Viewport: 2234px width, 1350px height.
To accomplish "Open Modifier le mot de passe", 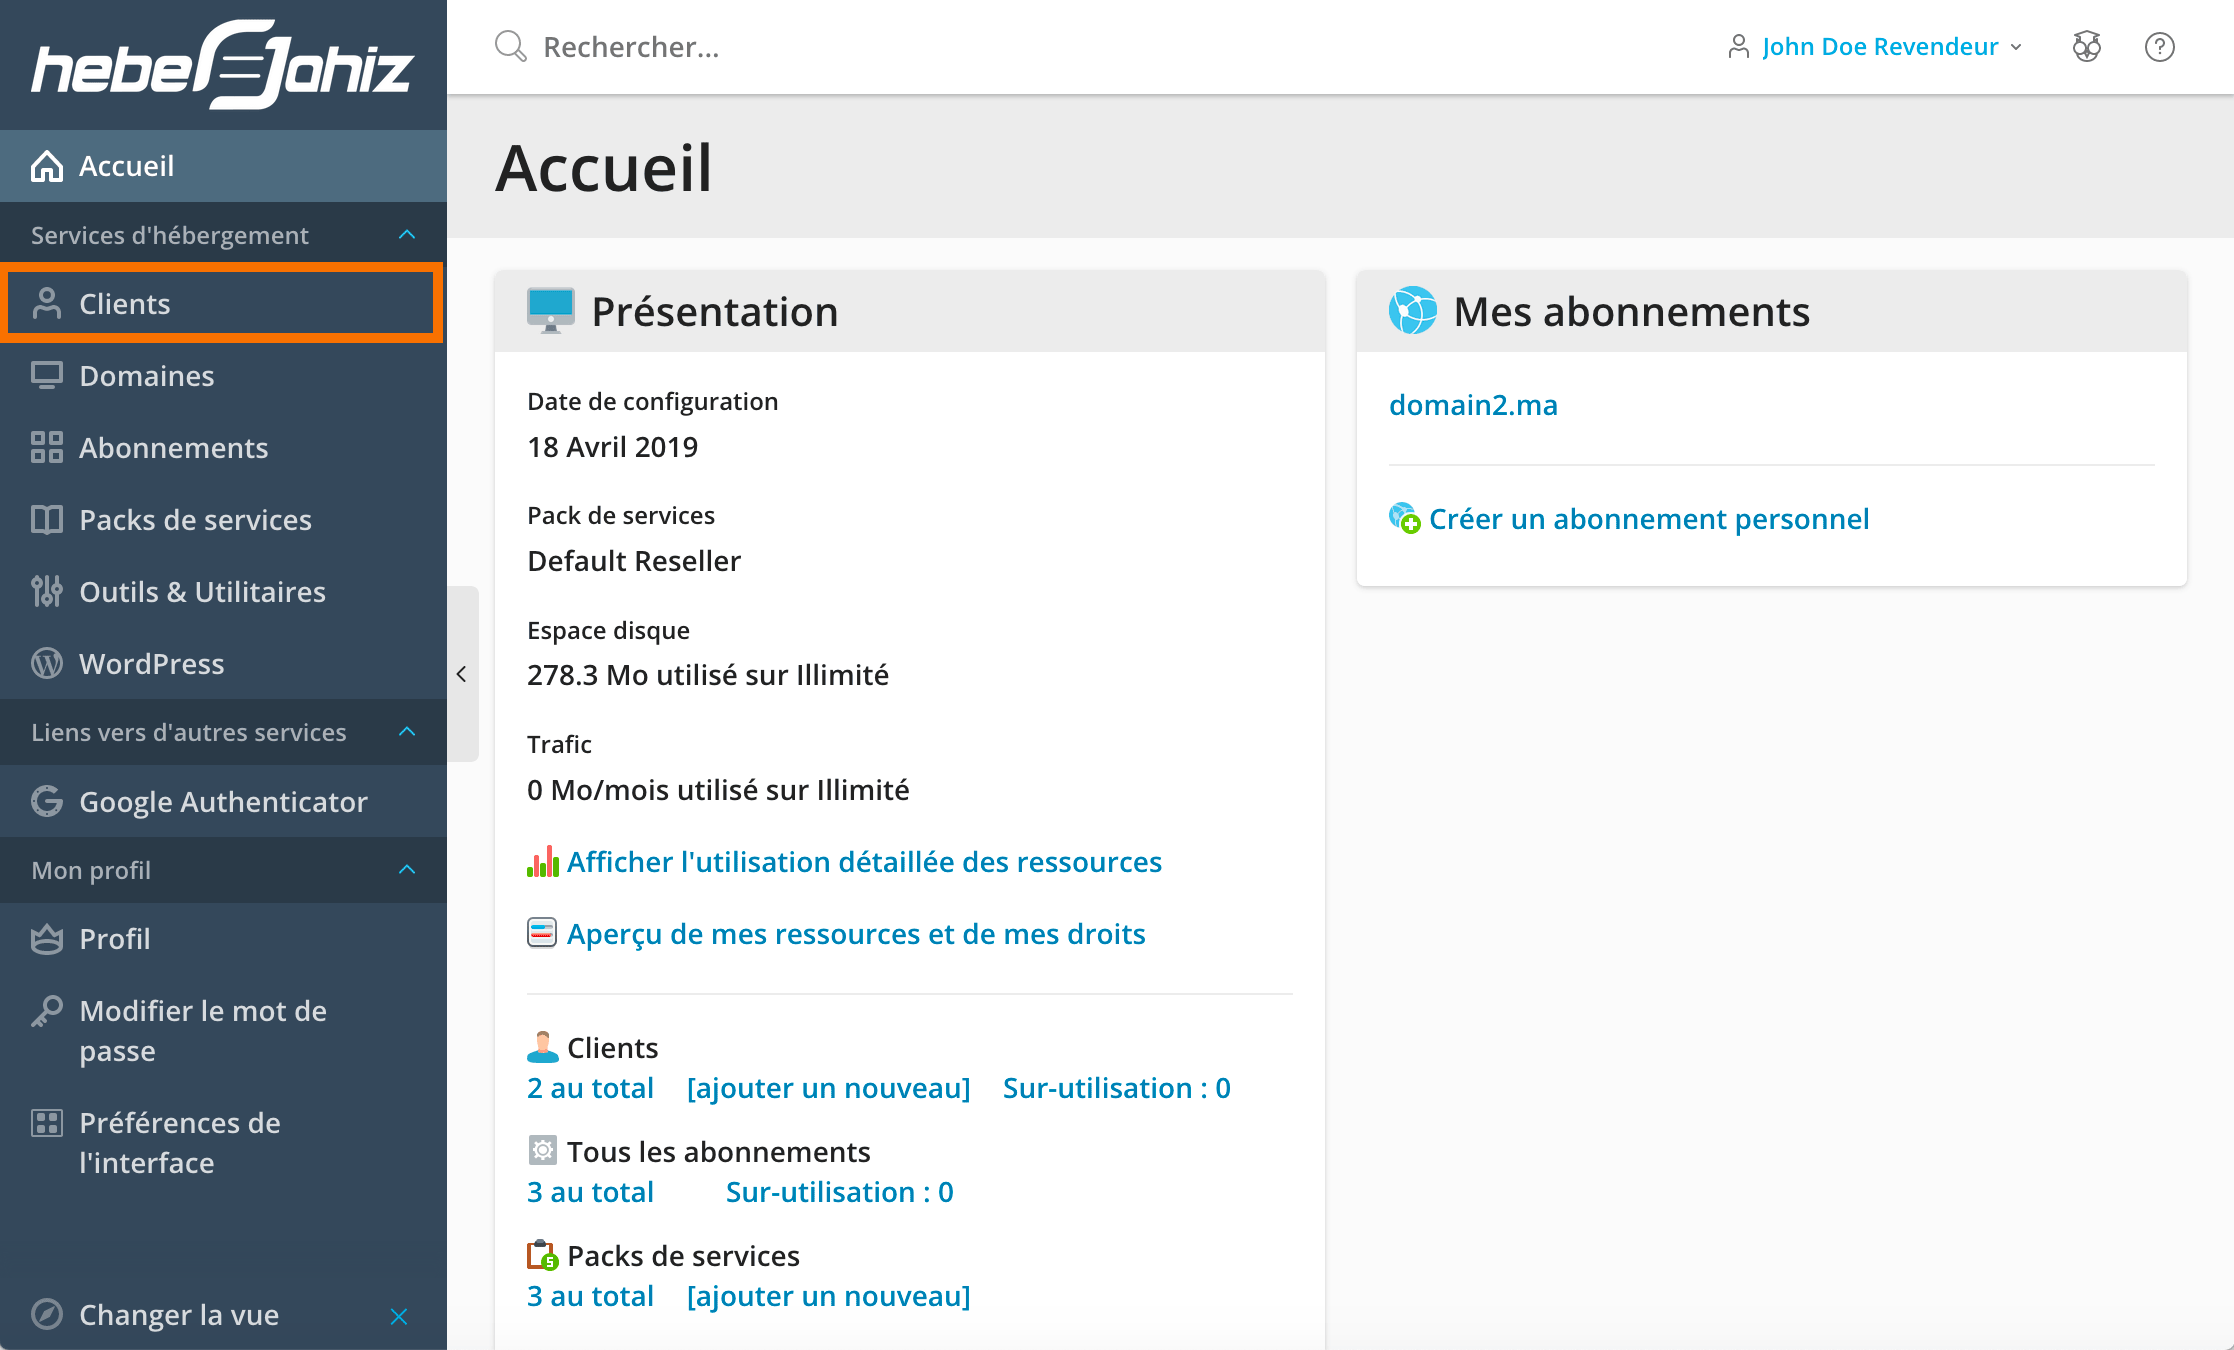I will (x=223, y=1031).
